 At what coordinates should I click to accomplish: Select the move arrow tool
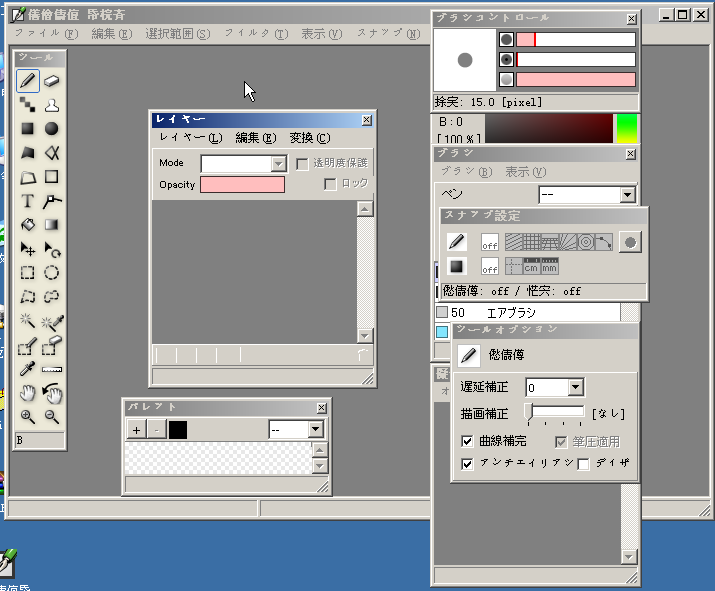[x=27, y=249]
